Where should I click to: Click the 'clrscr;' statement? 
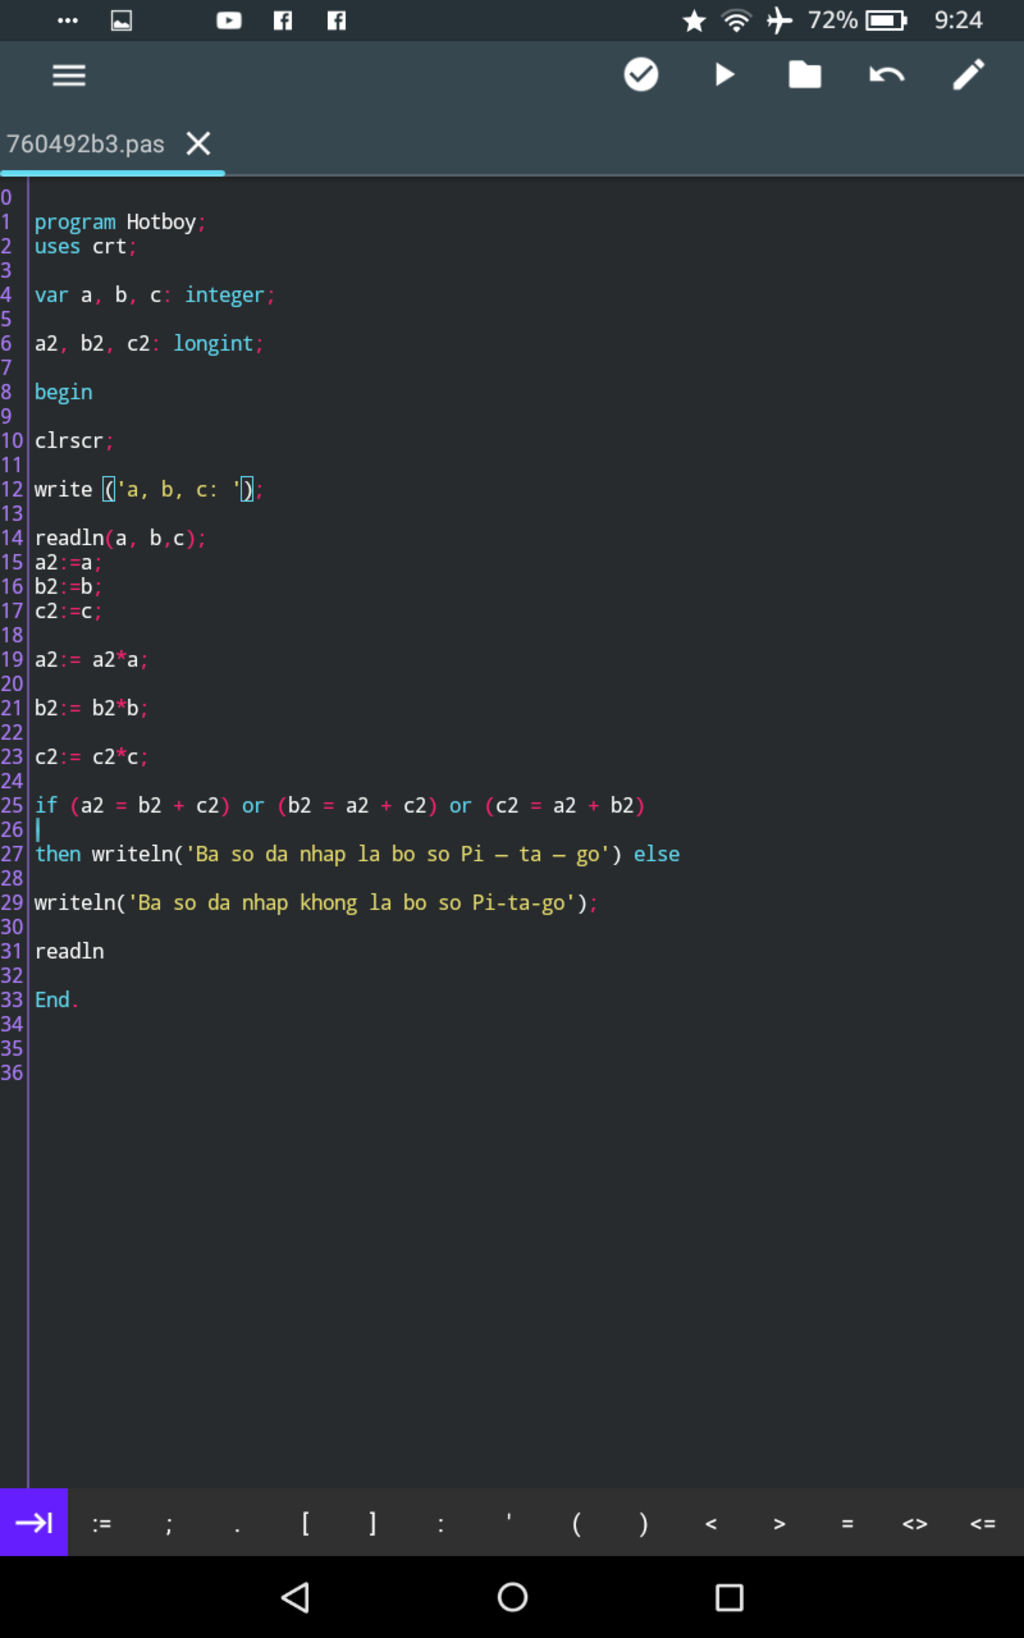74,441
